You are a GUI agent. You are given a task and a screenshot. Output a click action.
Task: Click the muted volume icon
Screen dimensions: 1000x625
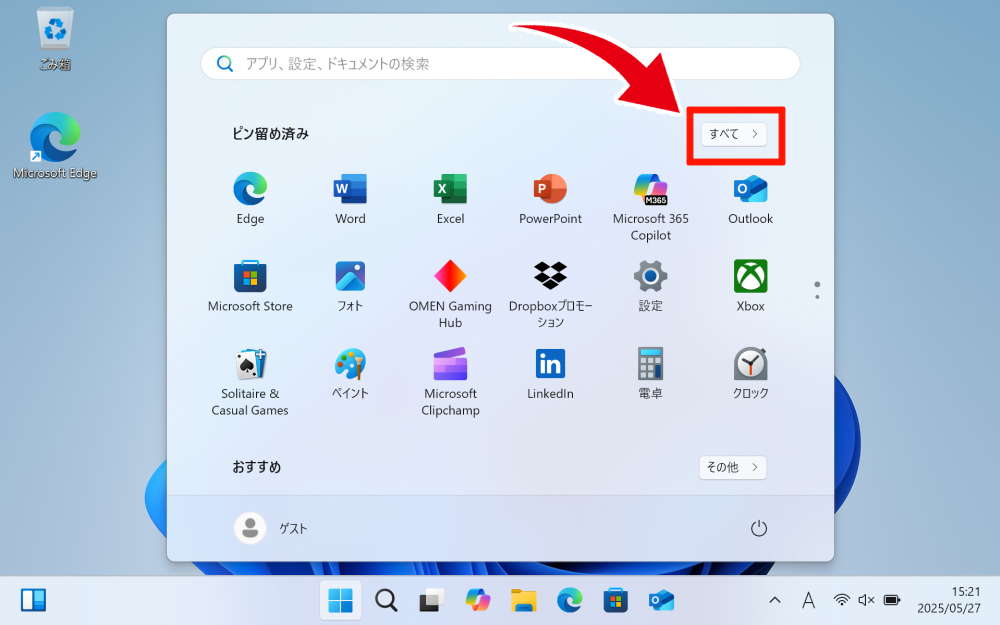pos(866,600)
